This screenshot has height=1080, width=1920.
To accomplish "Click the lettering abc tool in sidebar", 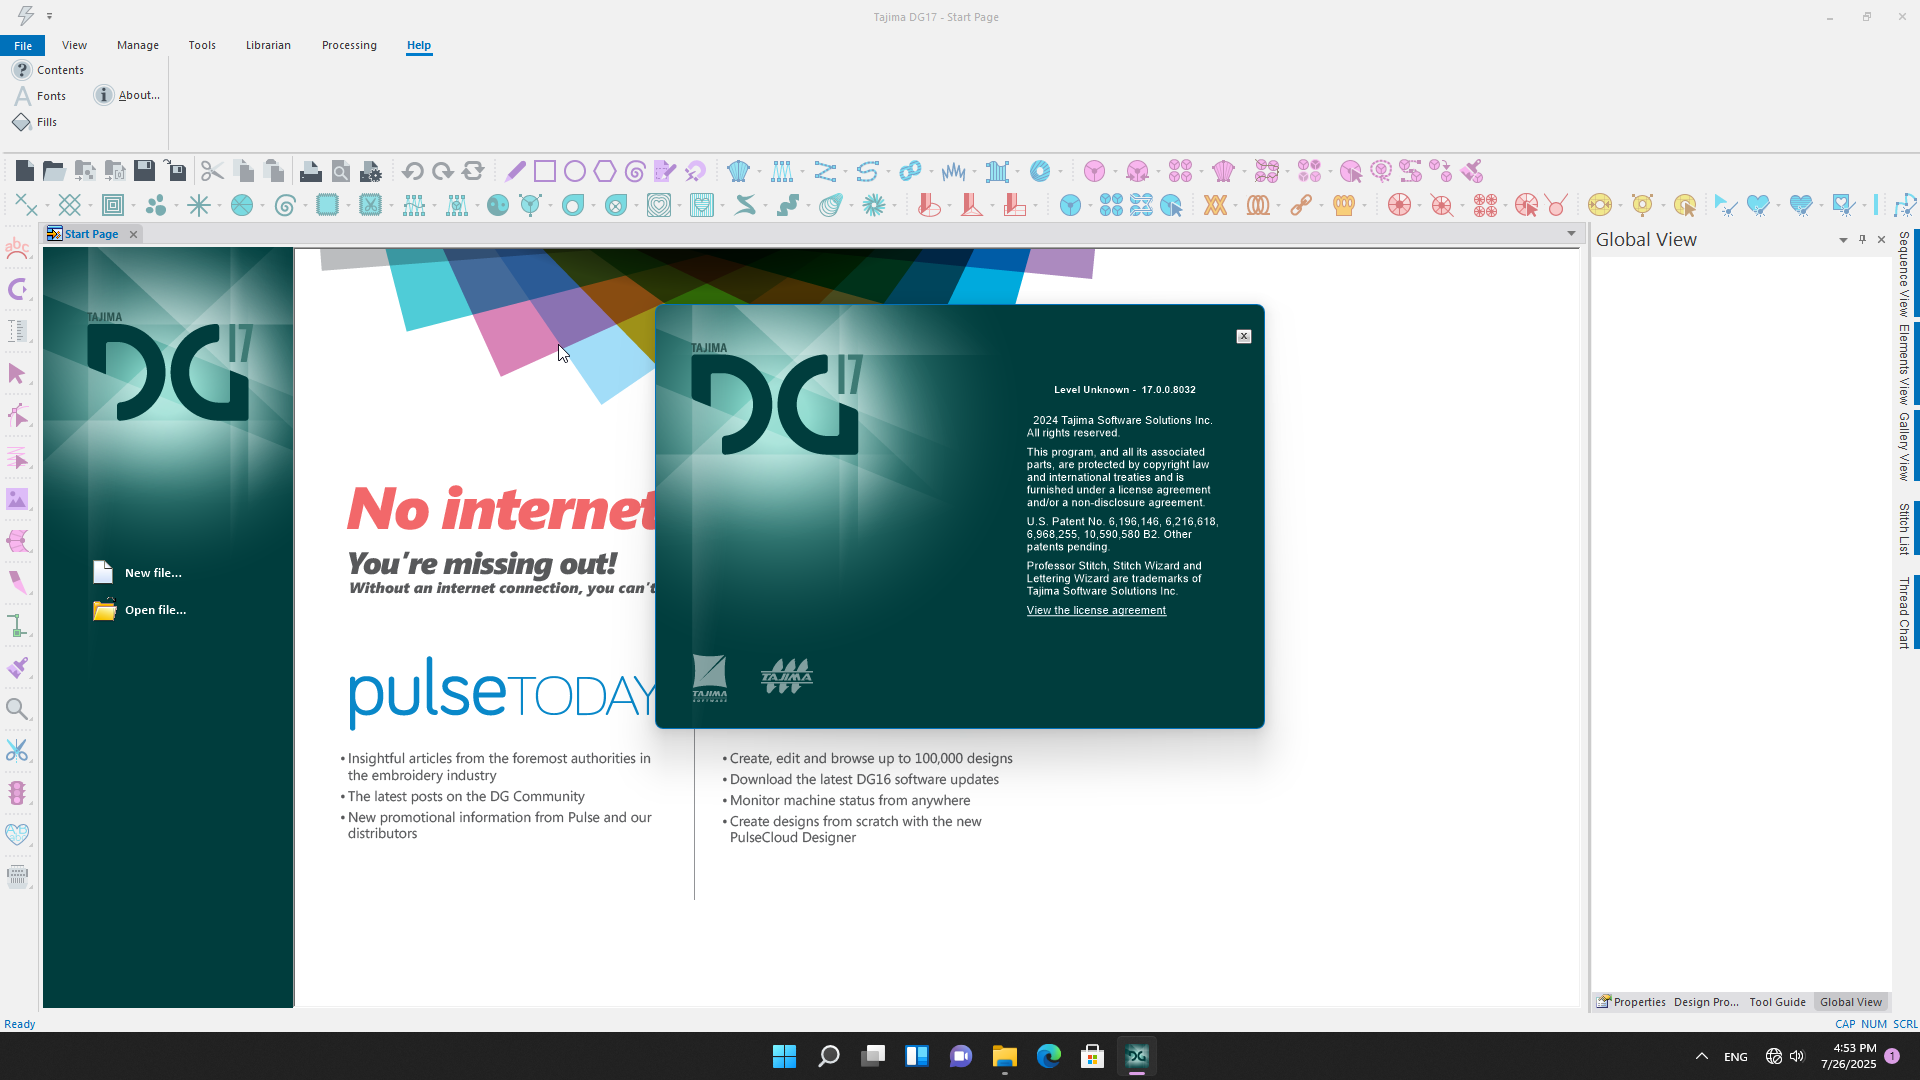I will point(17,248).
